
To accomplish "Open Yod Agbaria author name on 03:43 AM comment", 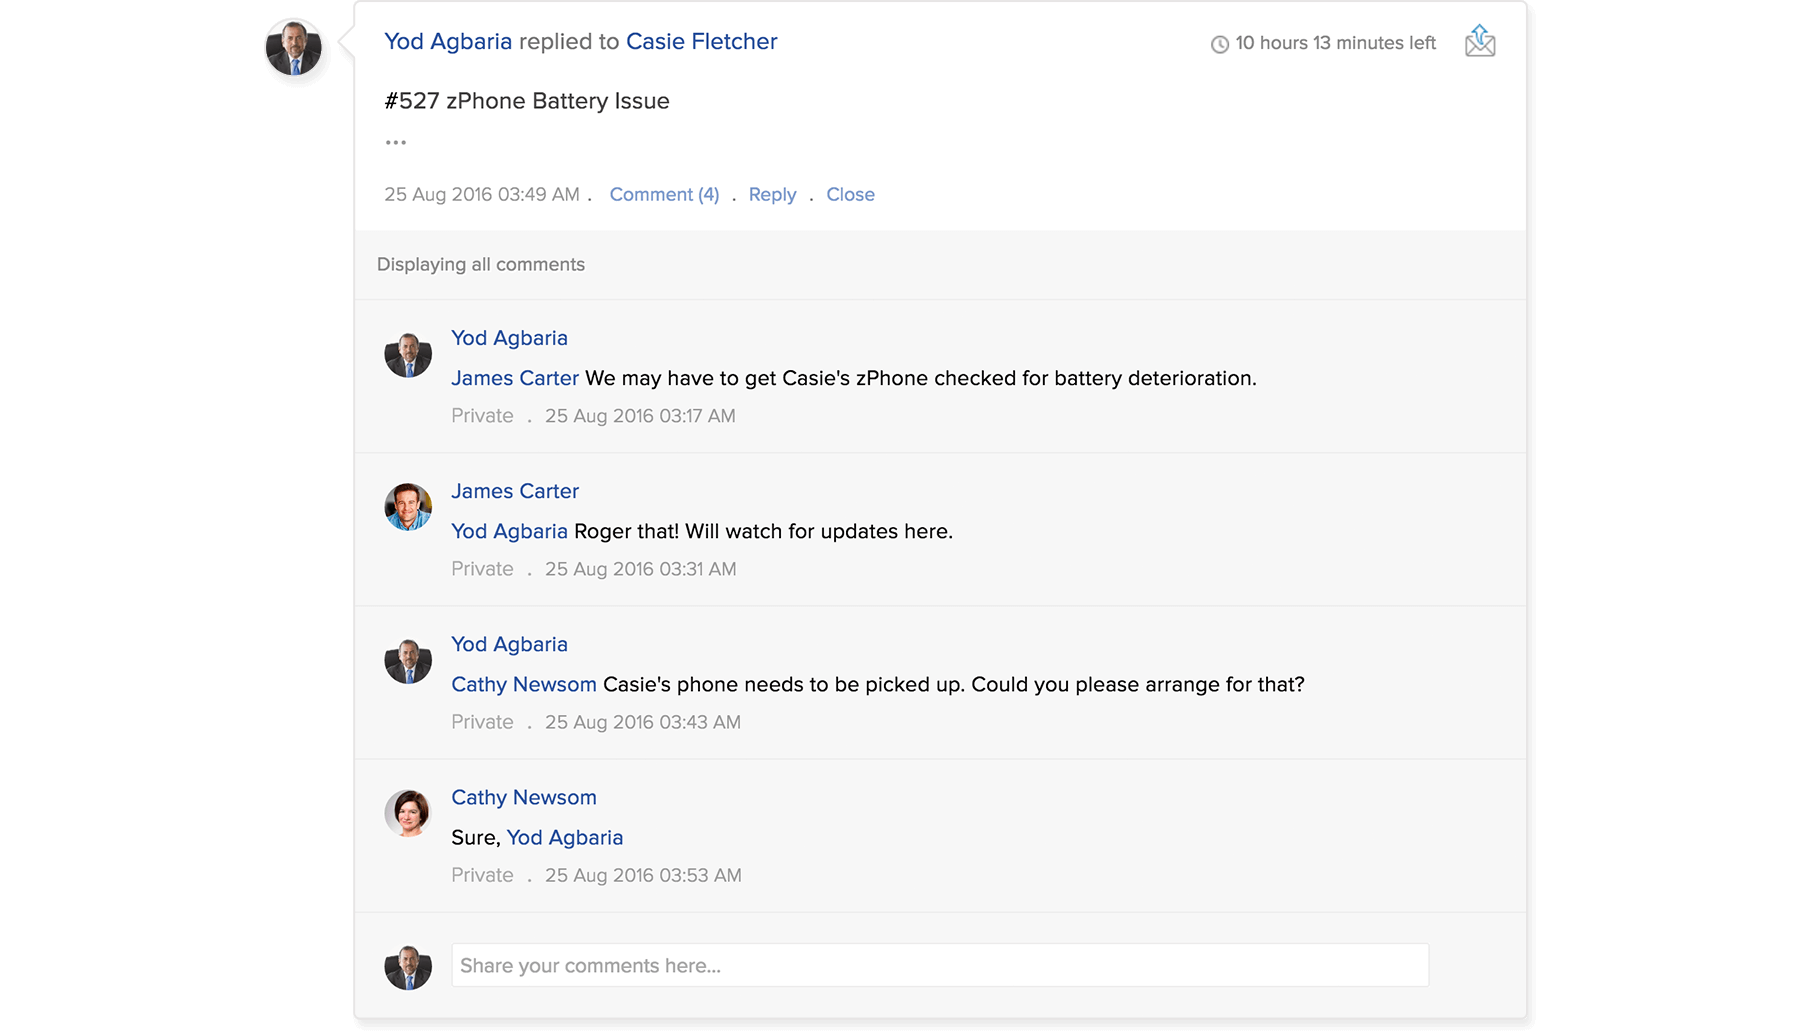I will click(x=509, y=644).
